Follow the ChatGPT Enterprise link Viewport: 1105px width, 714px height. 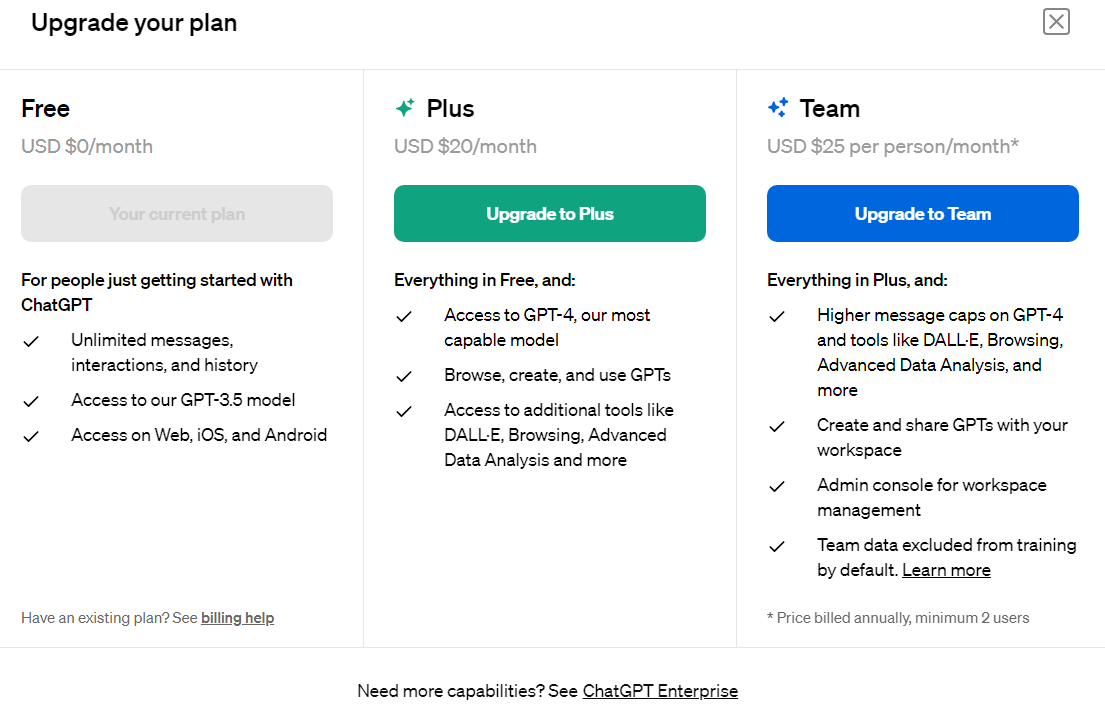(660, 691)
